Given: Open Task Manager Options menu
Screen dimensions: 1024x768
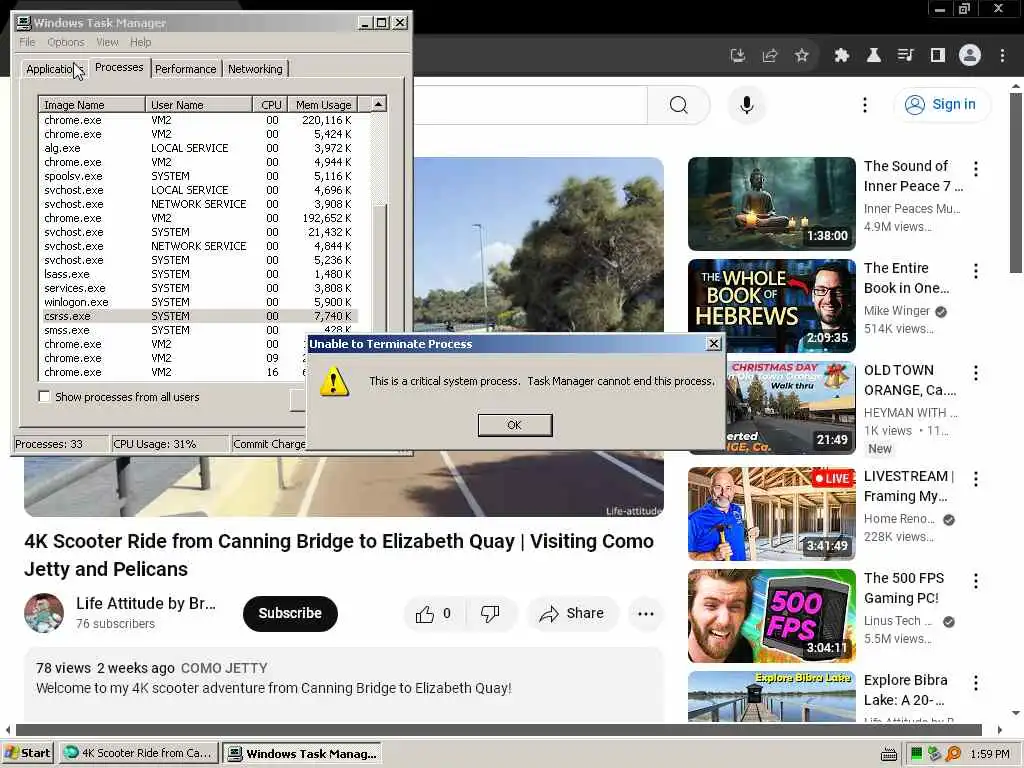Looking at the screenshot, I should coord(66,42).
